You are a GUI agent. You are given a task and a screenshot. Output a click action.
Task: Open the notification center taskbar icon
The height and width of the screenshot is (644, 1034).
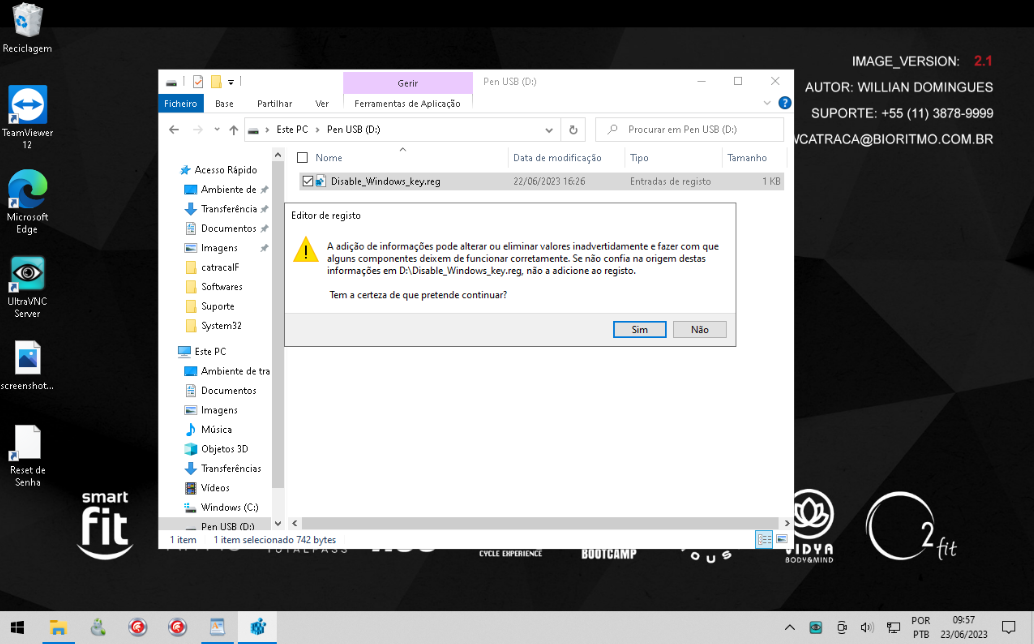1008,628
